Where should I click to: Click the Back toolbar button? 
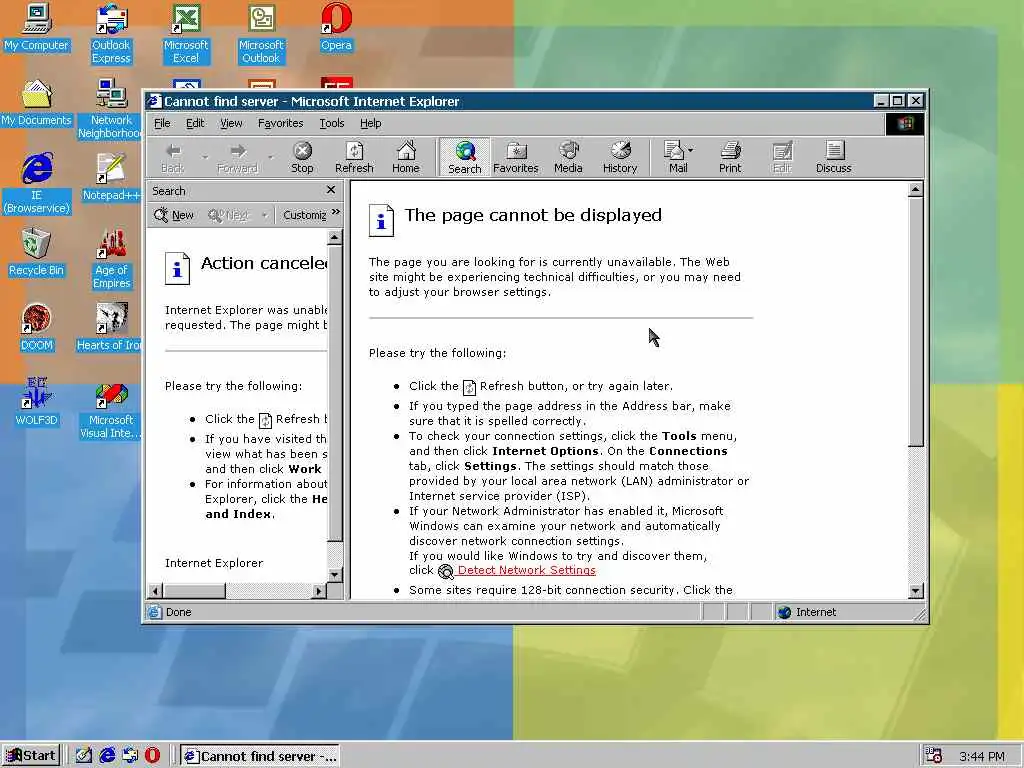point(173,158)
